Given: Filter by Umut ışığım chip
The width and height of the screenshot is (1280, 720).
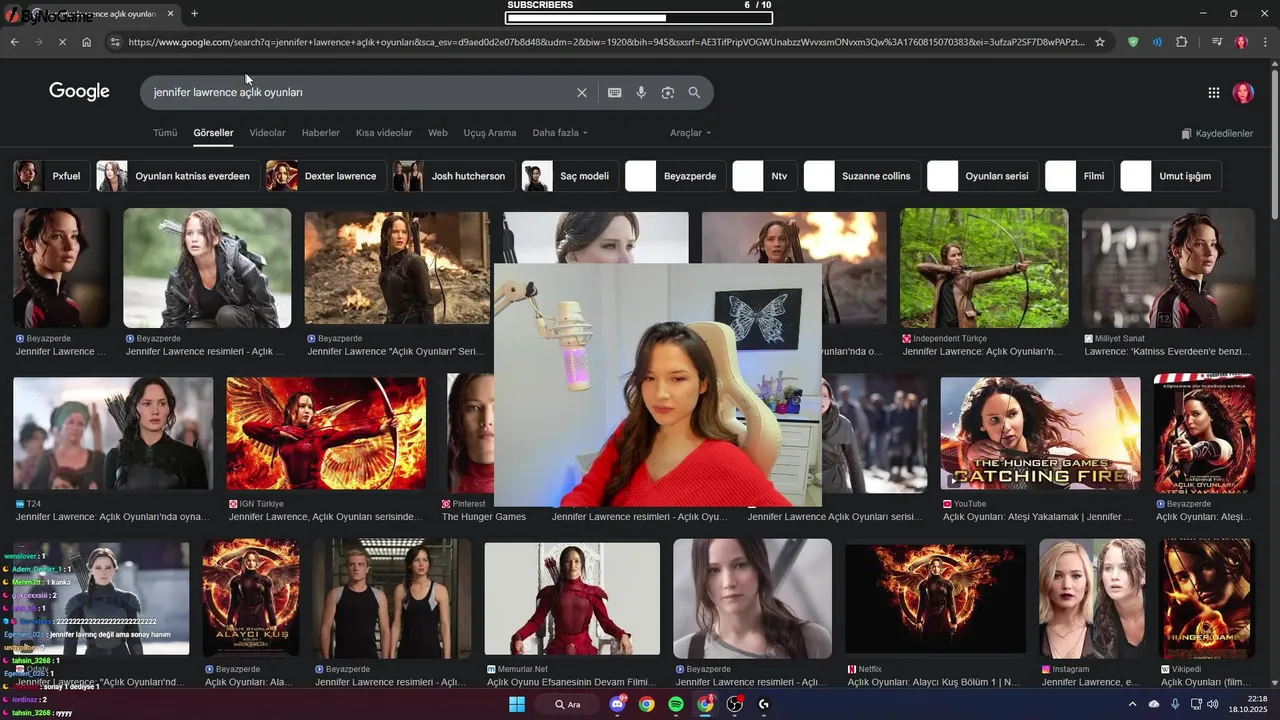Looking at the screenshot, I should pyautogui.click(x=1171, y=176).
